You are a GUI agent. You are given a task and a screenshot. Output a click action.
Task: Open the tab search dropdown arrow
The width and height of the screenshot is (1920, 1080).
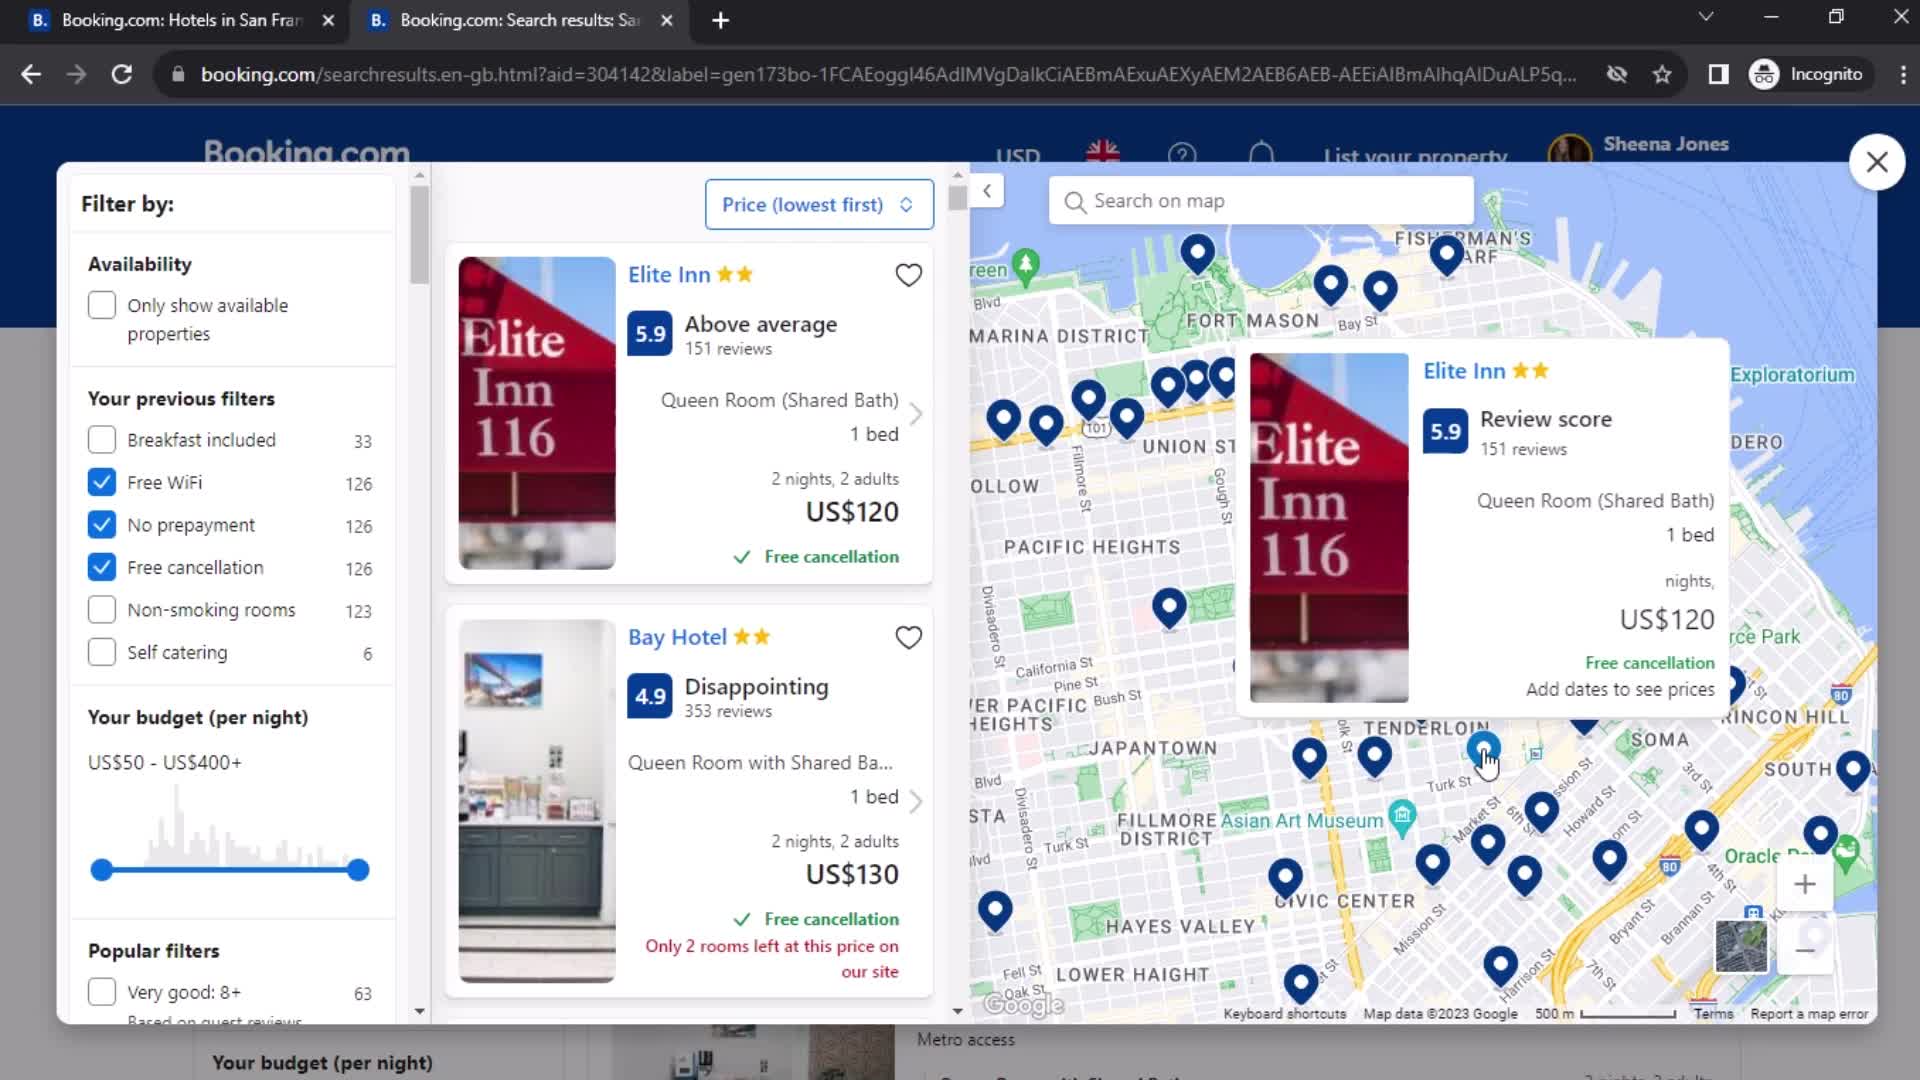click(x=1706, y=17)
